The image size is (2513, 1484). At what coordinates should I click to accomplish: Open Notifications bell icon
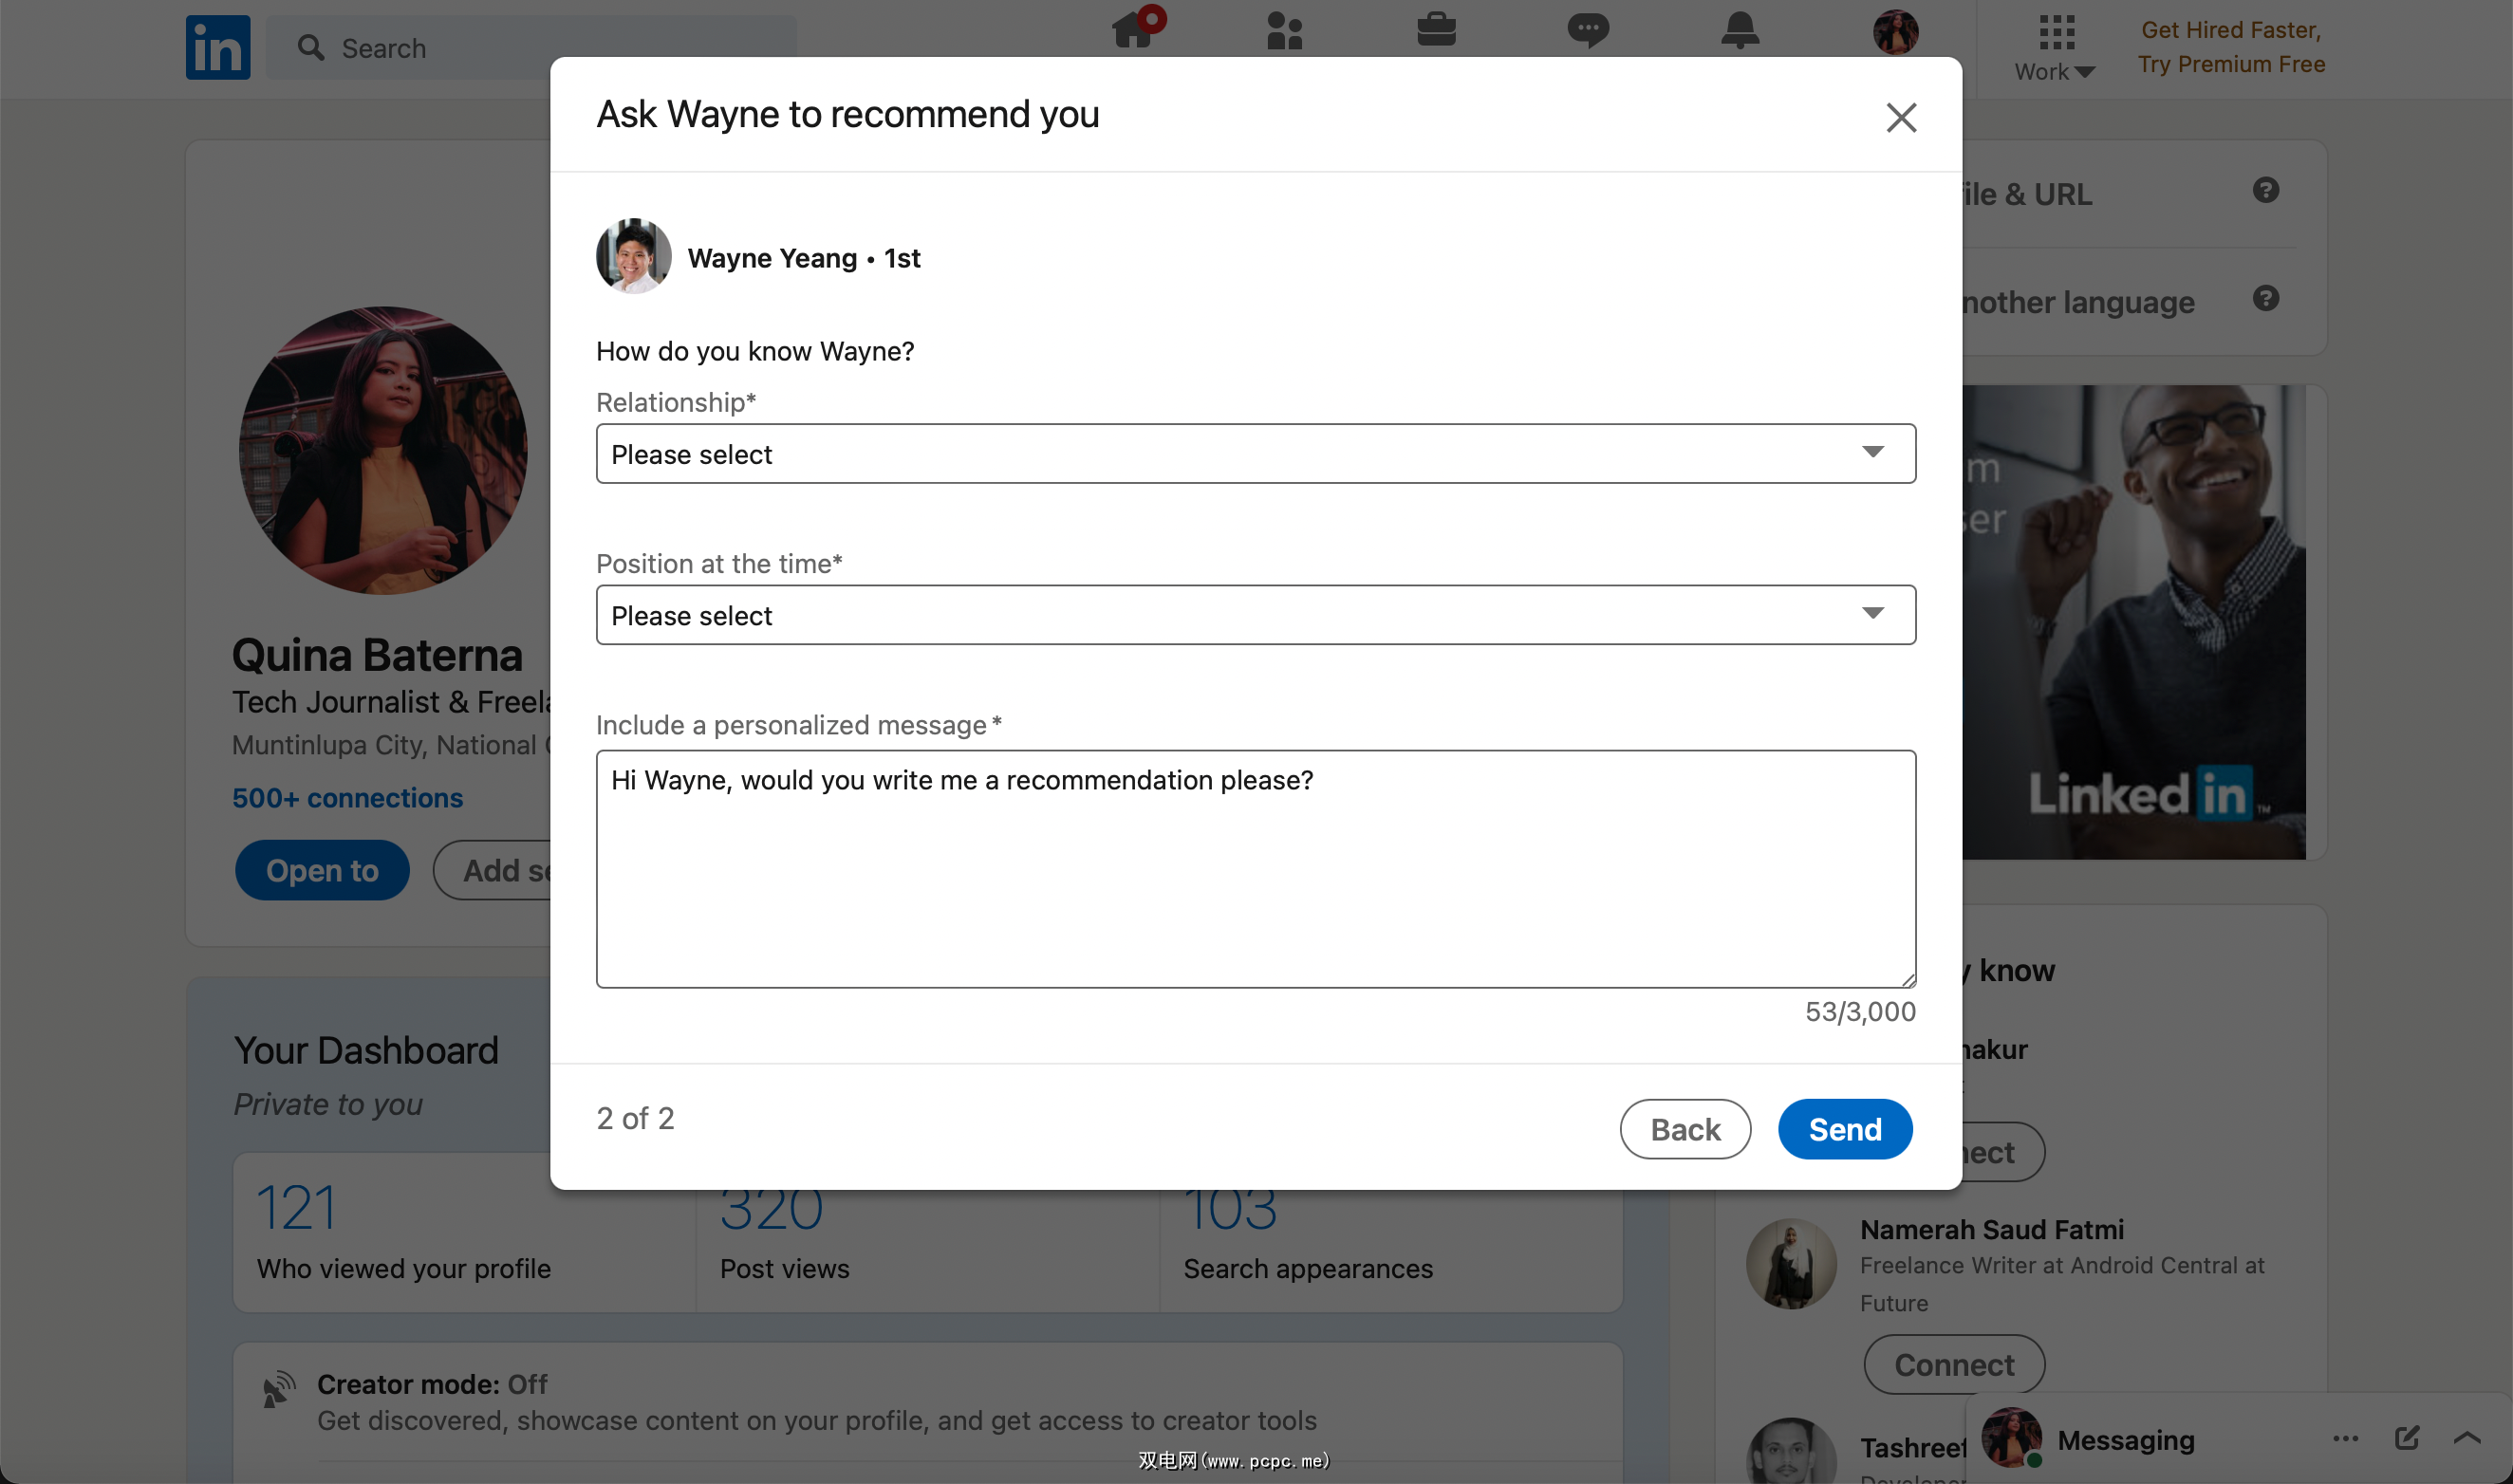(1740, 30)
